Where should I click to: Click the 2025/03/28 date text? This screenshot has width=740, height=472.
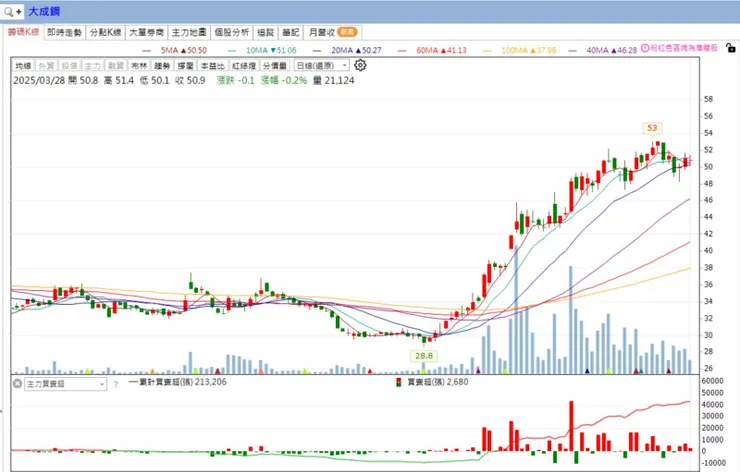(x=39, y=81)
